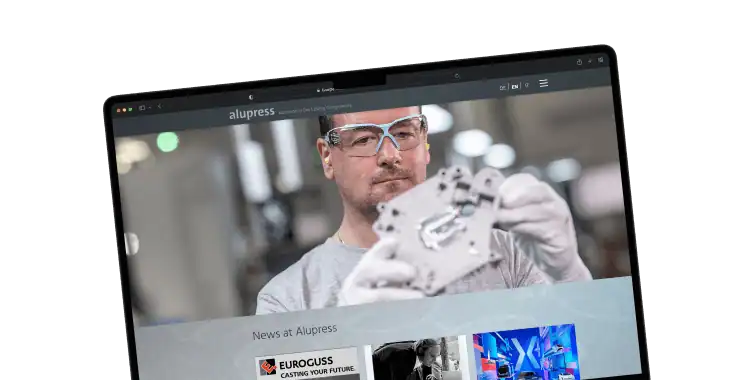Switch the site language to DE
The image size is (752, 380).
coord(503,88)
